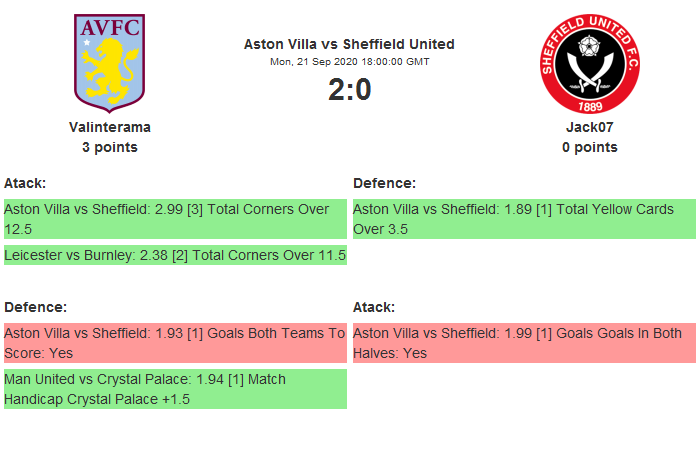This screenshot has height=460, width=700.
Task: Select the Both Teams To Score bet
Action: click(x=175, y=343)
